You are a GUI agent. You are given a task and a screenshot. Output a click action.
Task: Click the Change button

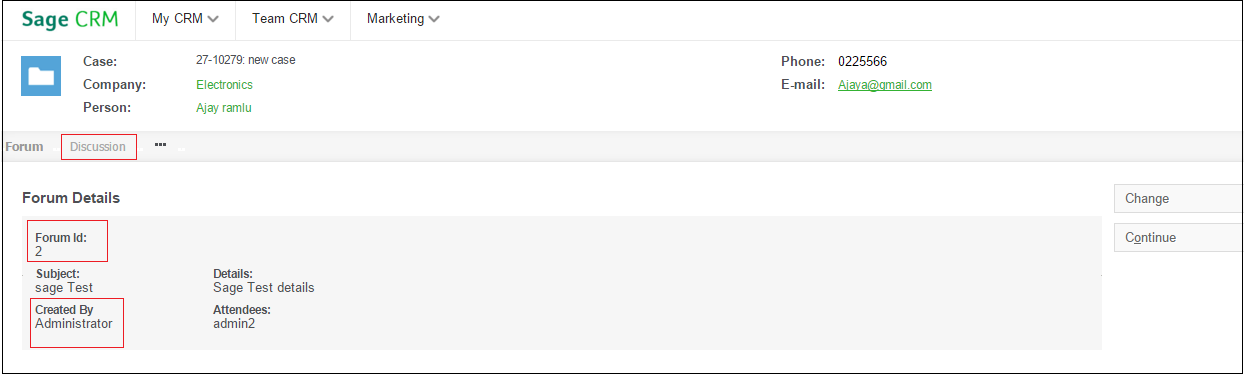pos(1177,198)
